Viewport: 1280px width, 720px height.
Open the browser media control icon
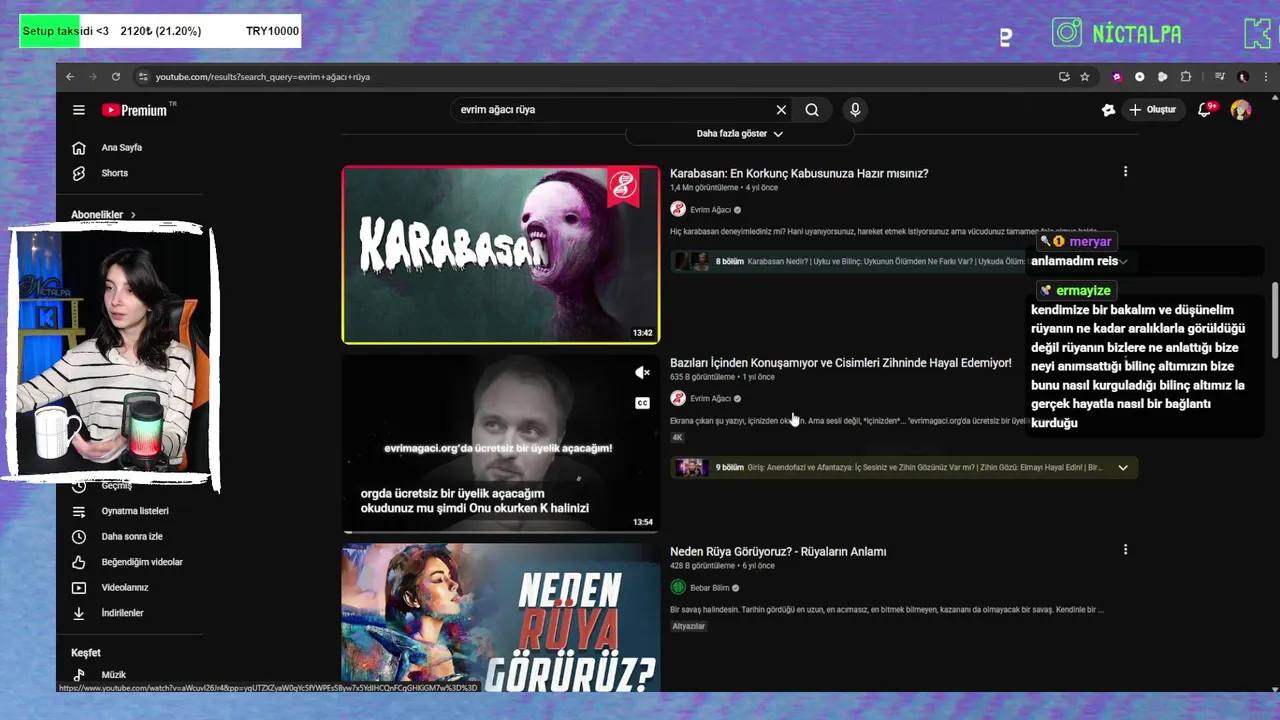[1220, 77]
